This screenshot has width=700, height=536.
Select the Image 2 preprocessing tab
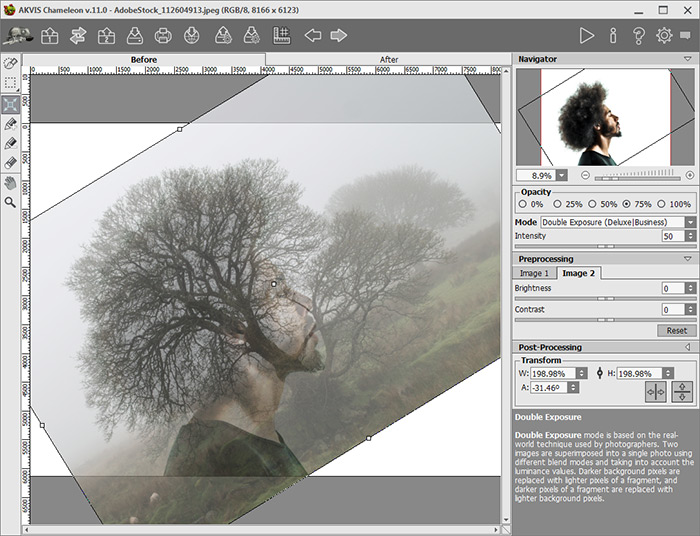point(579,273)
